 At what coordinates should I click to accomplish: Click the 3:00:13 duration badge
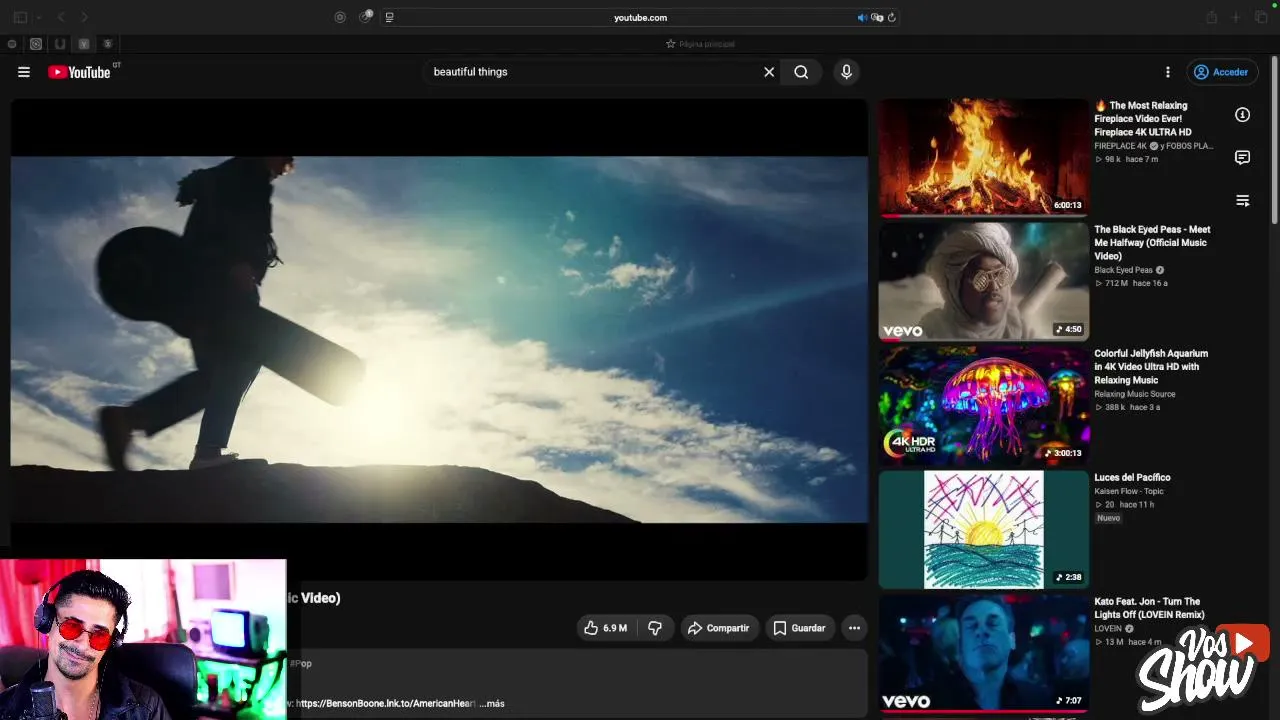1063,453
